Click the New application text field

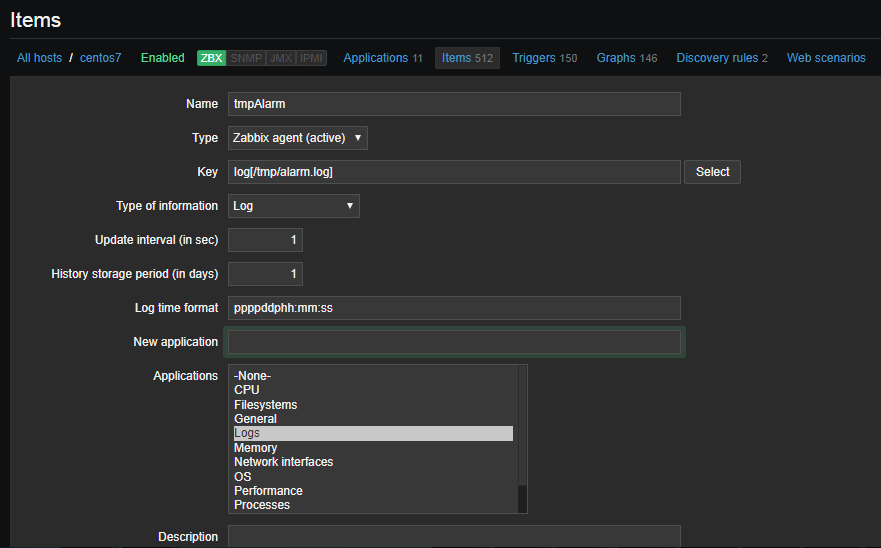pos(454,342)
